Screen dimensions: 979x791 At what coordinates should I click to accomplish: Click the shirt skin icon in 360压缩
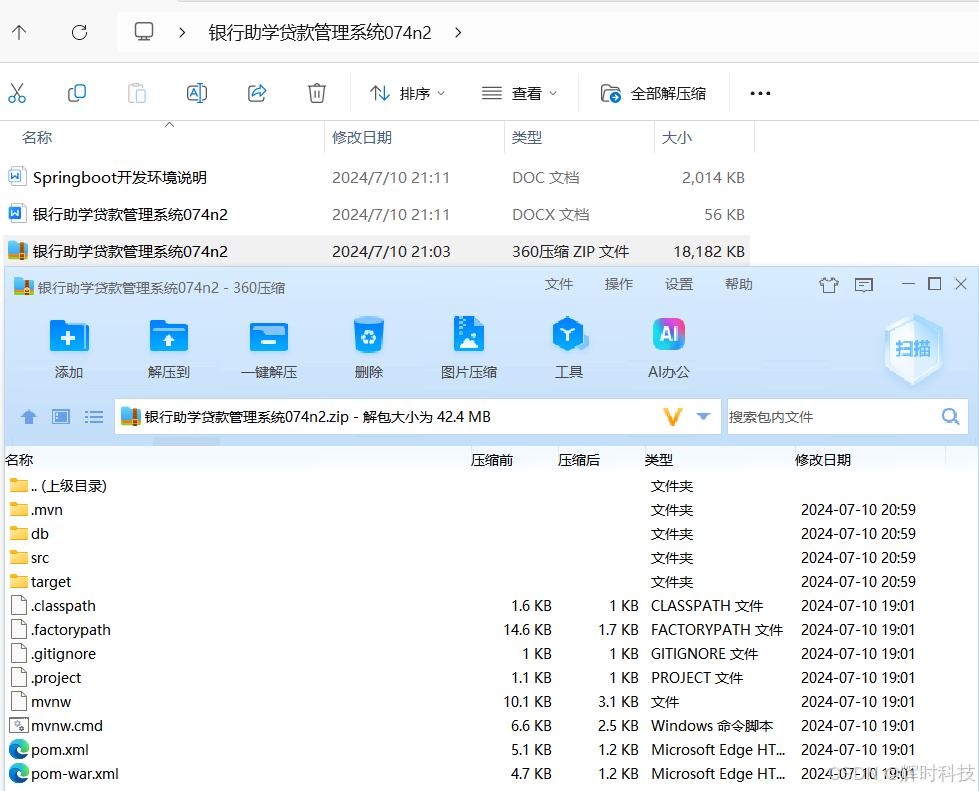pyautogui.click(x=829, y=285)
